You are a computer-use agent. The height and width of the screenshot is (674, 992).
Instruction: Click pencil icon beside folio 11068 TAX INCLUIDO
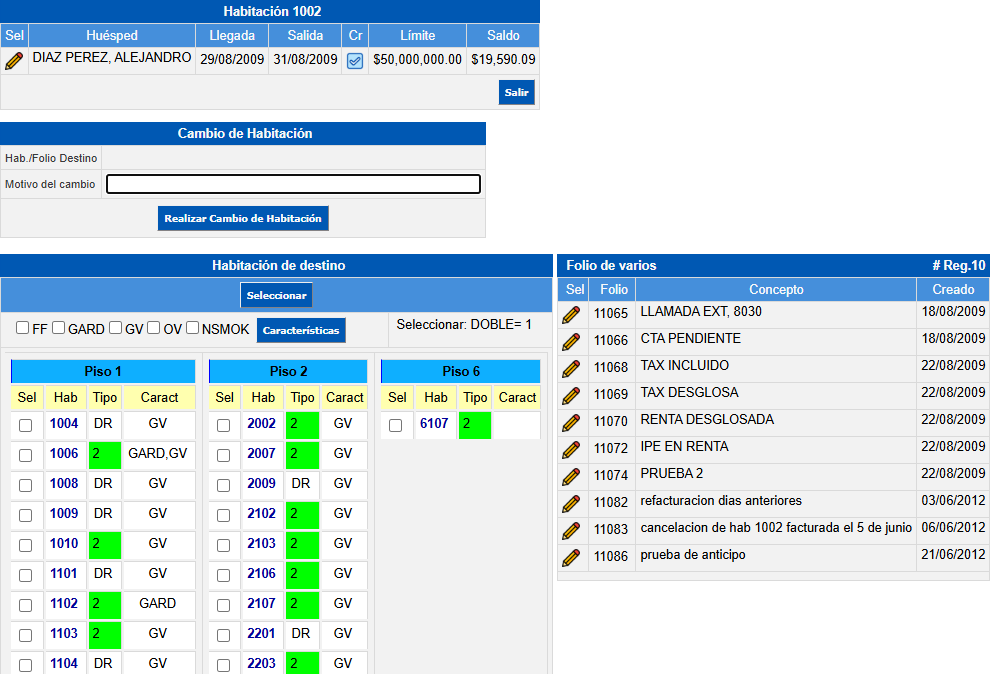point(571,369)
